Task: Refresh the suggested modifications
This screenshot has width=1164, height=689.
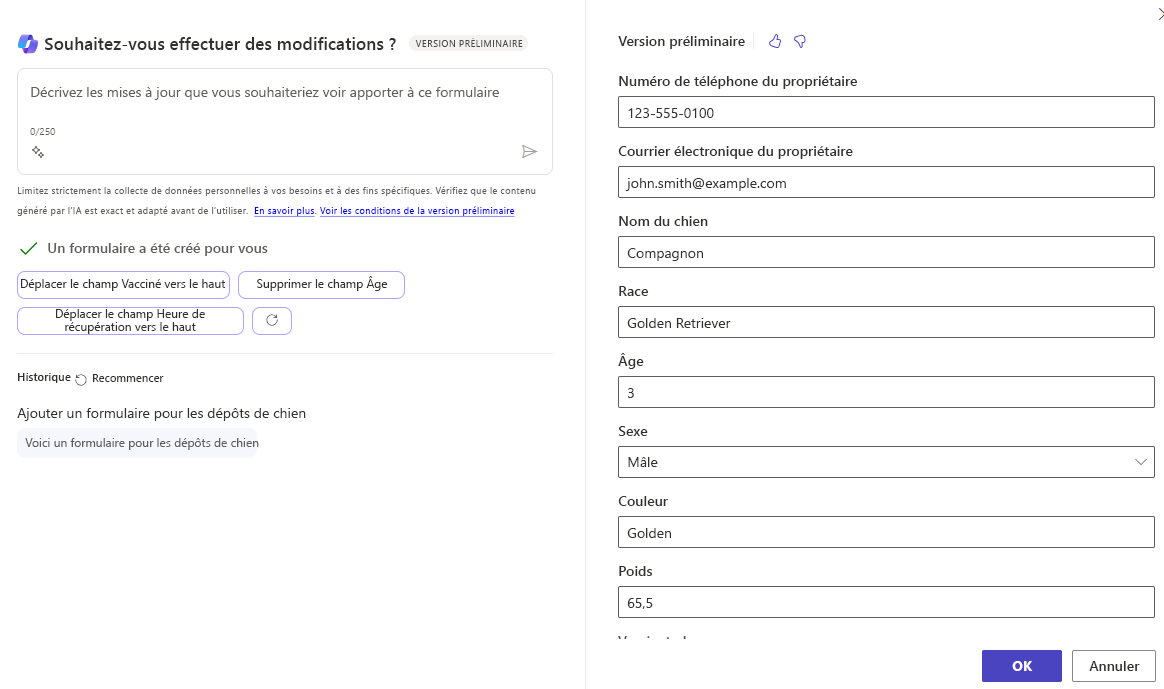Action: pos(272,320)
